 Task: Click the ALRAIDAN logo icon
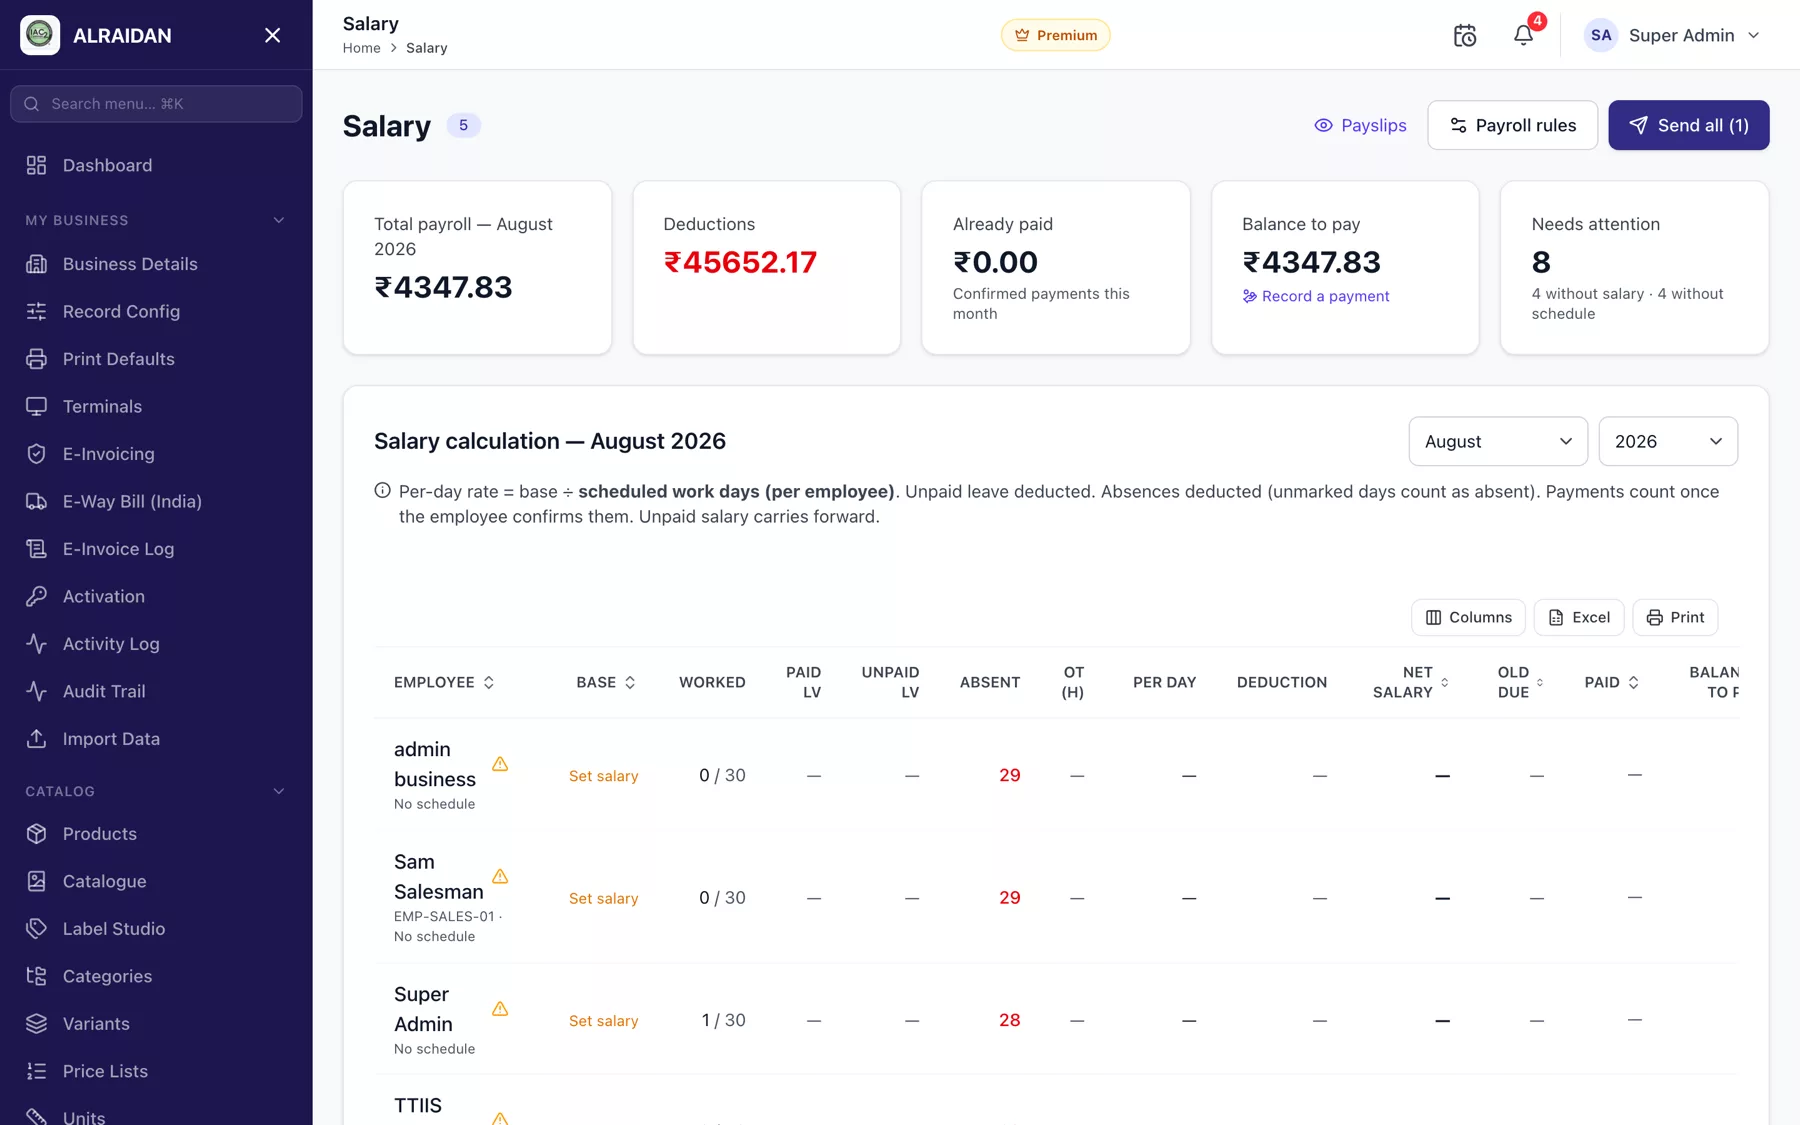[x=40, y=35]
